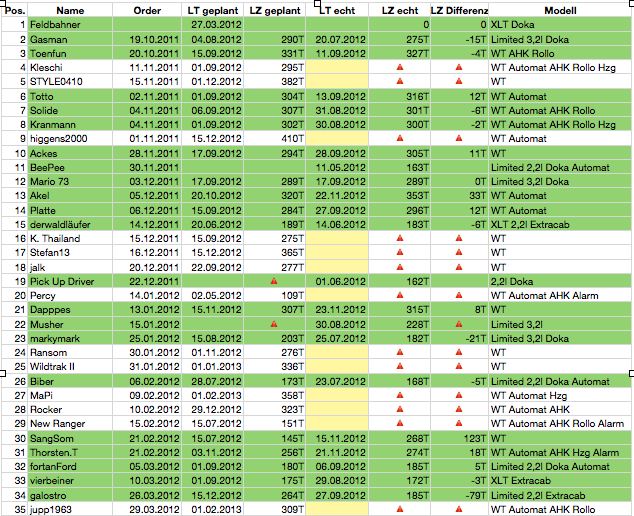634x516 pixels.
Task: Click vierbeiner's model 'XLT Extracab'
Action: point(521,480)
